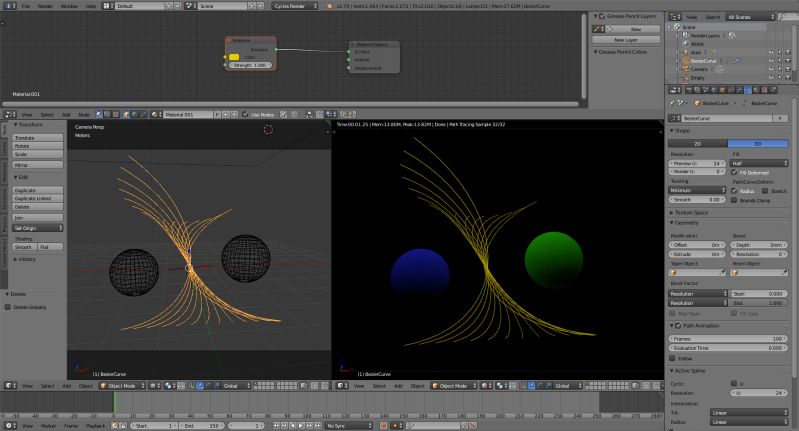Open the Set Origin dropdown
The height and width of the screenshot is (431, 799).
coord(38,228)
